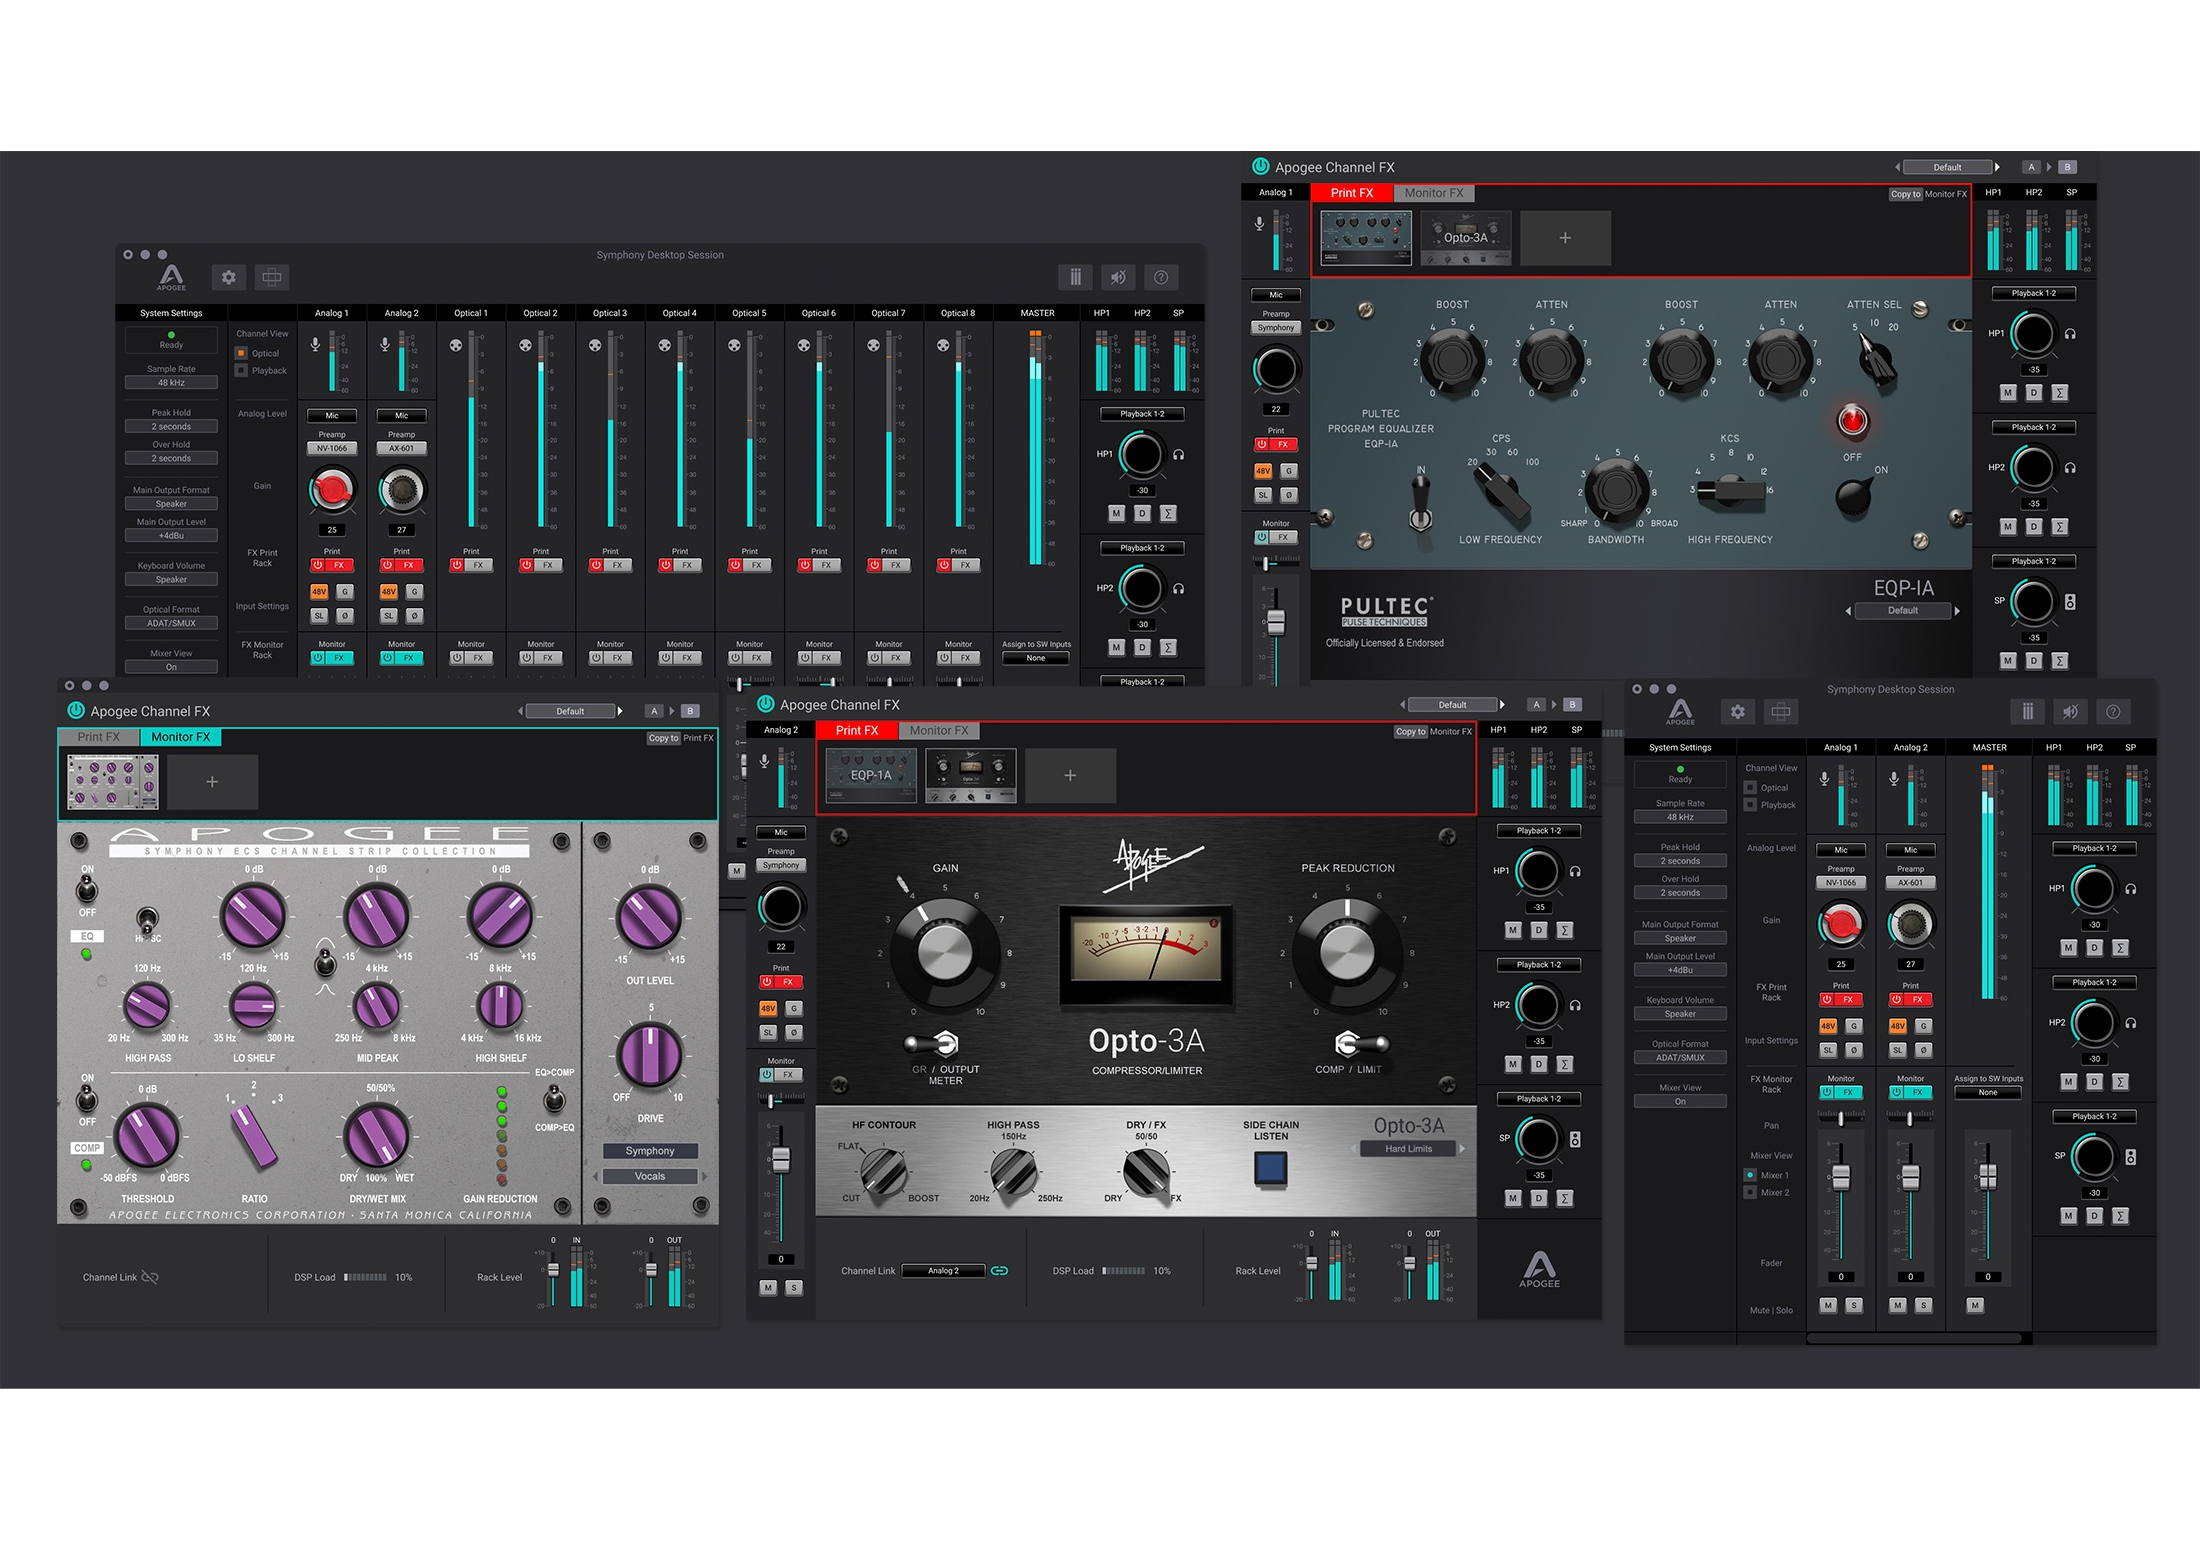Click the Analog 2 pan slider in small Symphony window

1910,1119
